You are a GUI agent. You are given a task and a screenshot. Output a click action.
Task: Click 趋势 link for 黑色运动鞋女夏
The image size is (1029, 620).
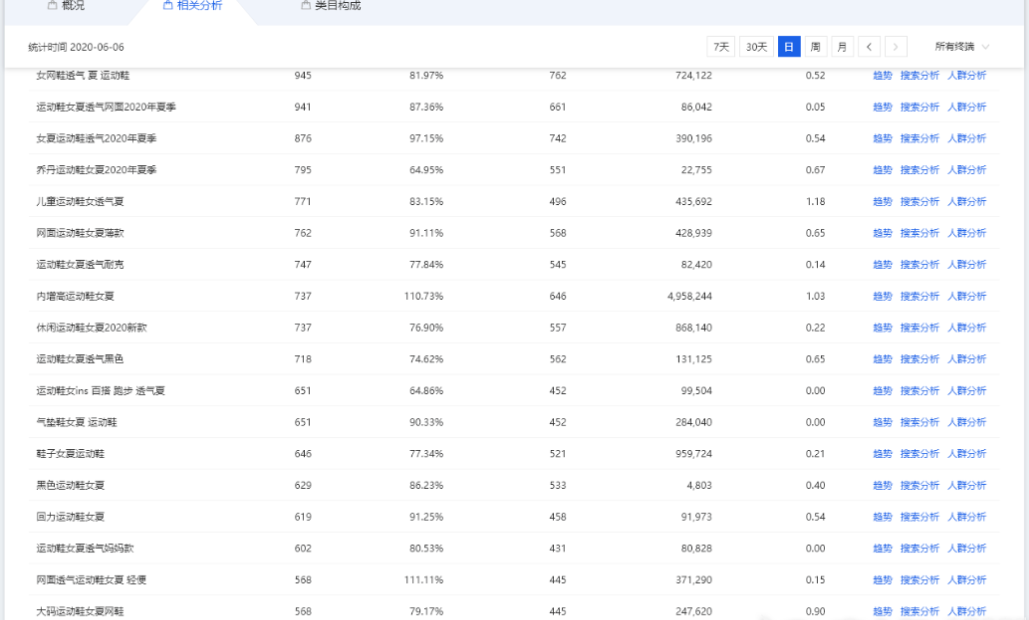(882, 485)
